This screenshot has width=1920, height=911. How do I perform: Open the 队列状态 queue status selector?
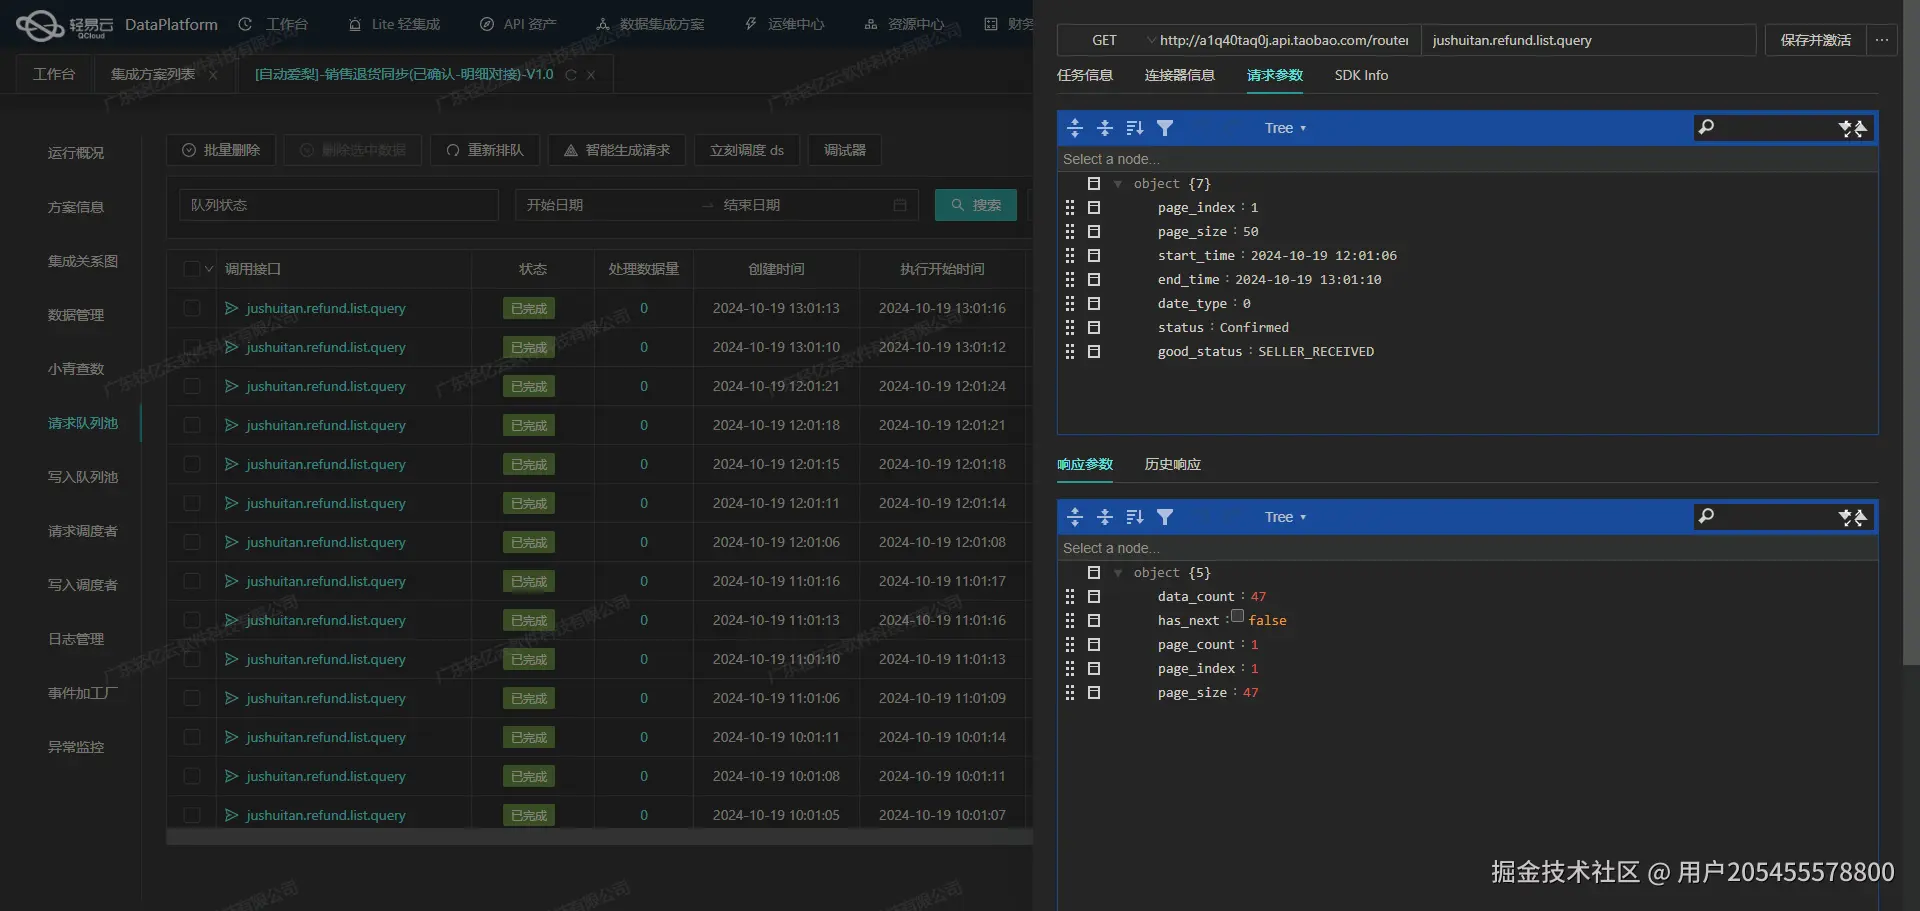[339, 205]
